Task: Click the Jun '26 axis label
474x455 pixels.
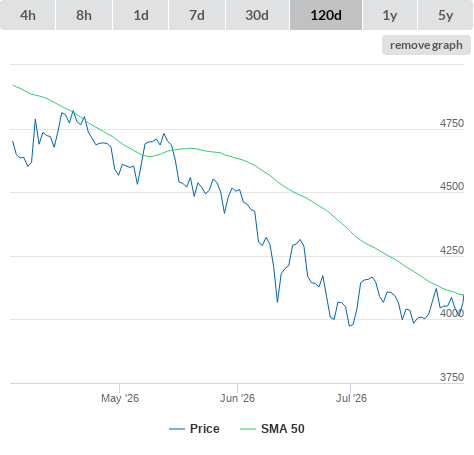Action: pyautogui.click(x=237, y=398)
